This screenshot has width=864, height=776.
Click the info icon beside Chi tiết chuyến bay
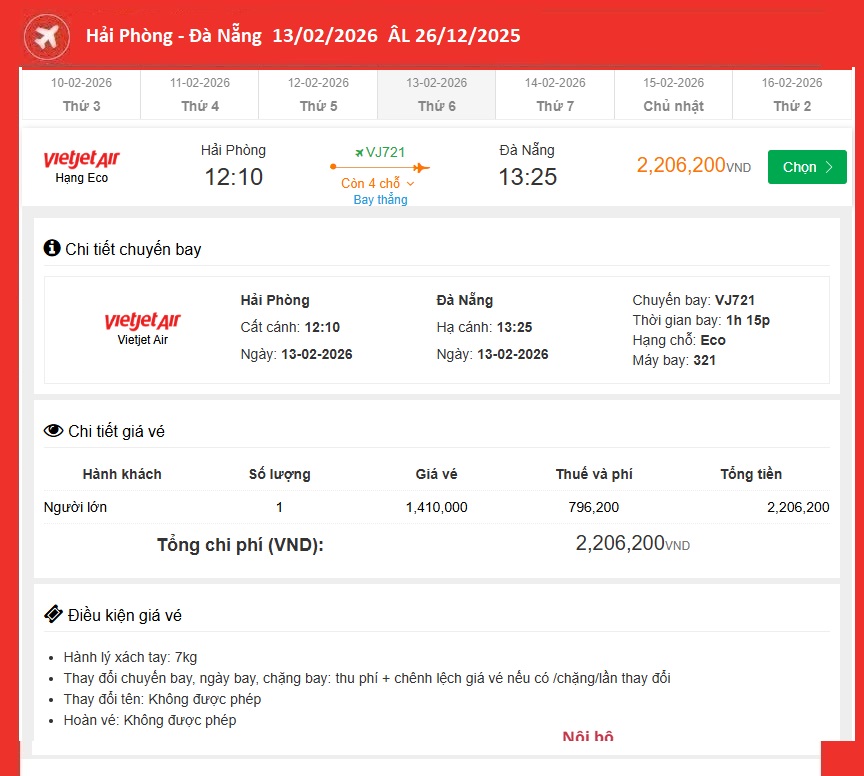coord(52,248)
